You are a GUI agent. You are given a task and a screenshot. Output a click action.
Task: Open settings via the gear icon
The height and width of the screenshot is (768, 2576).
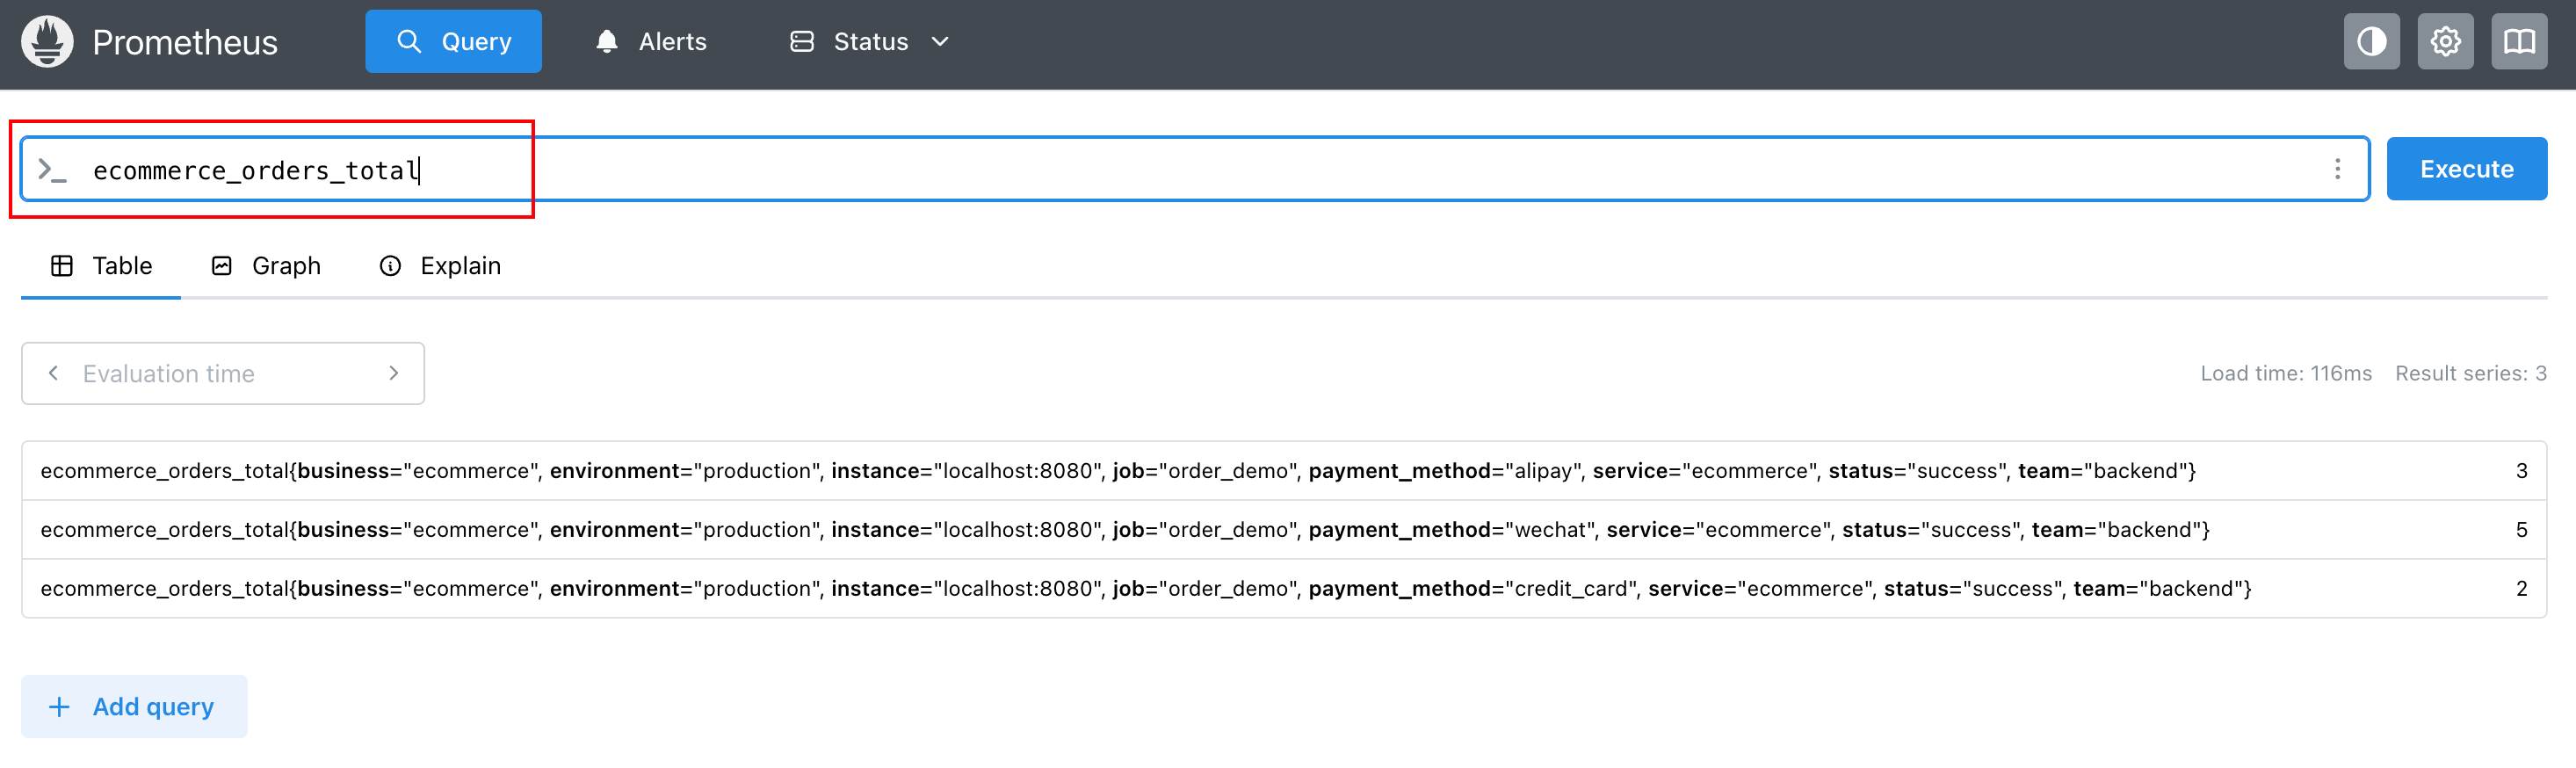[x=2445, y=42]
